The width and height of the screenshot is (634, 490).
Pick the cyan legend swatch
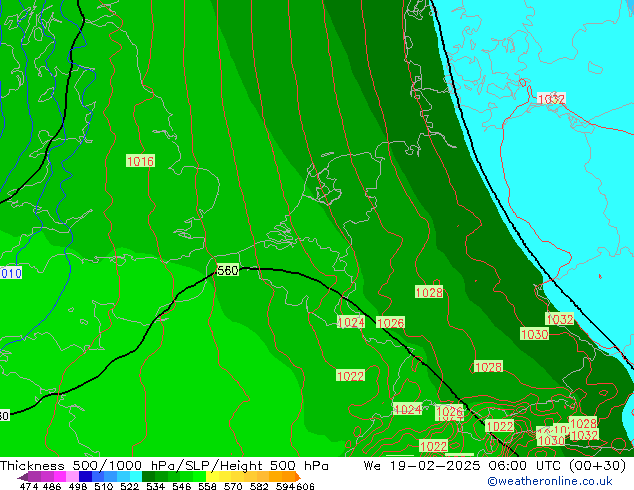point(136,476)
